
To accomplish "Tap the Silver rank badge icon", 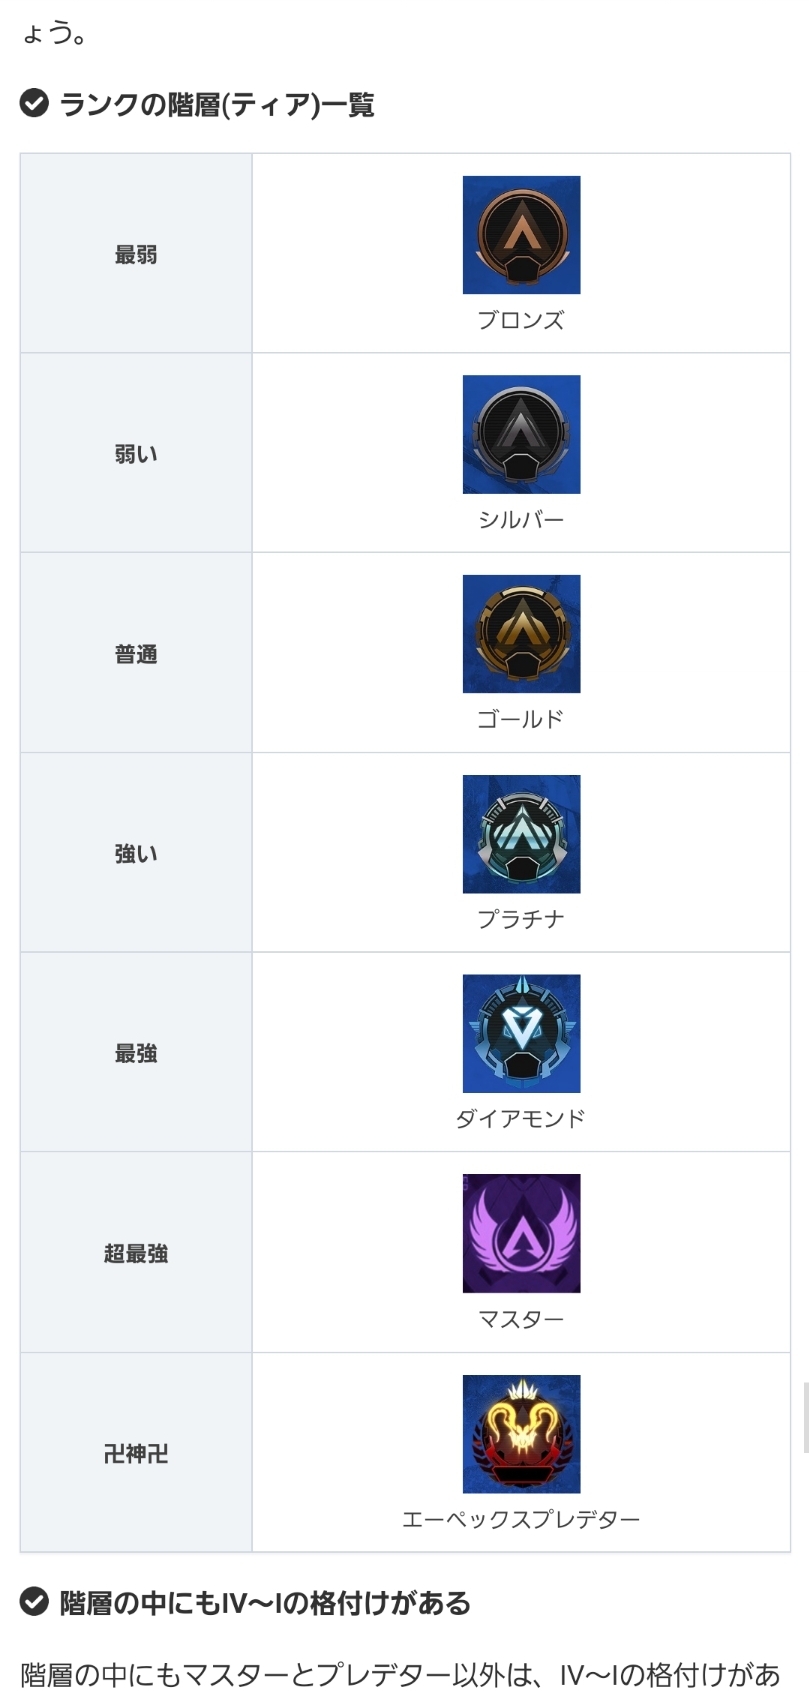I will tap(521, 434).
